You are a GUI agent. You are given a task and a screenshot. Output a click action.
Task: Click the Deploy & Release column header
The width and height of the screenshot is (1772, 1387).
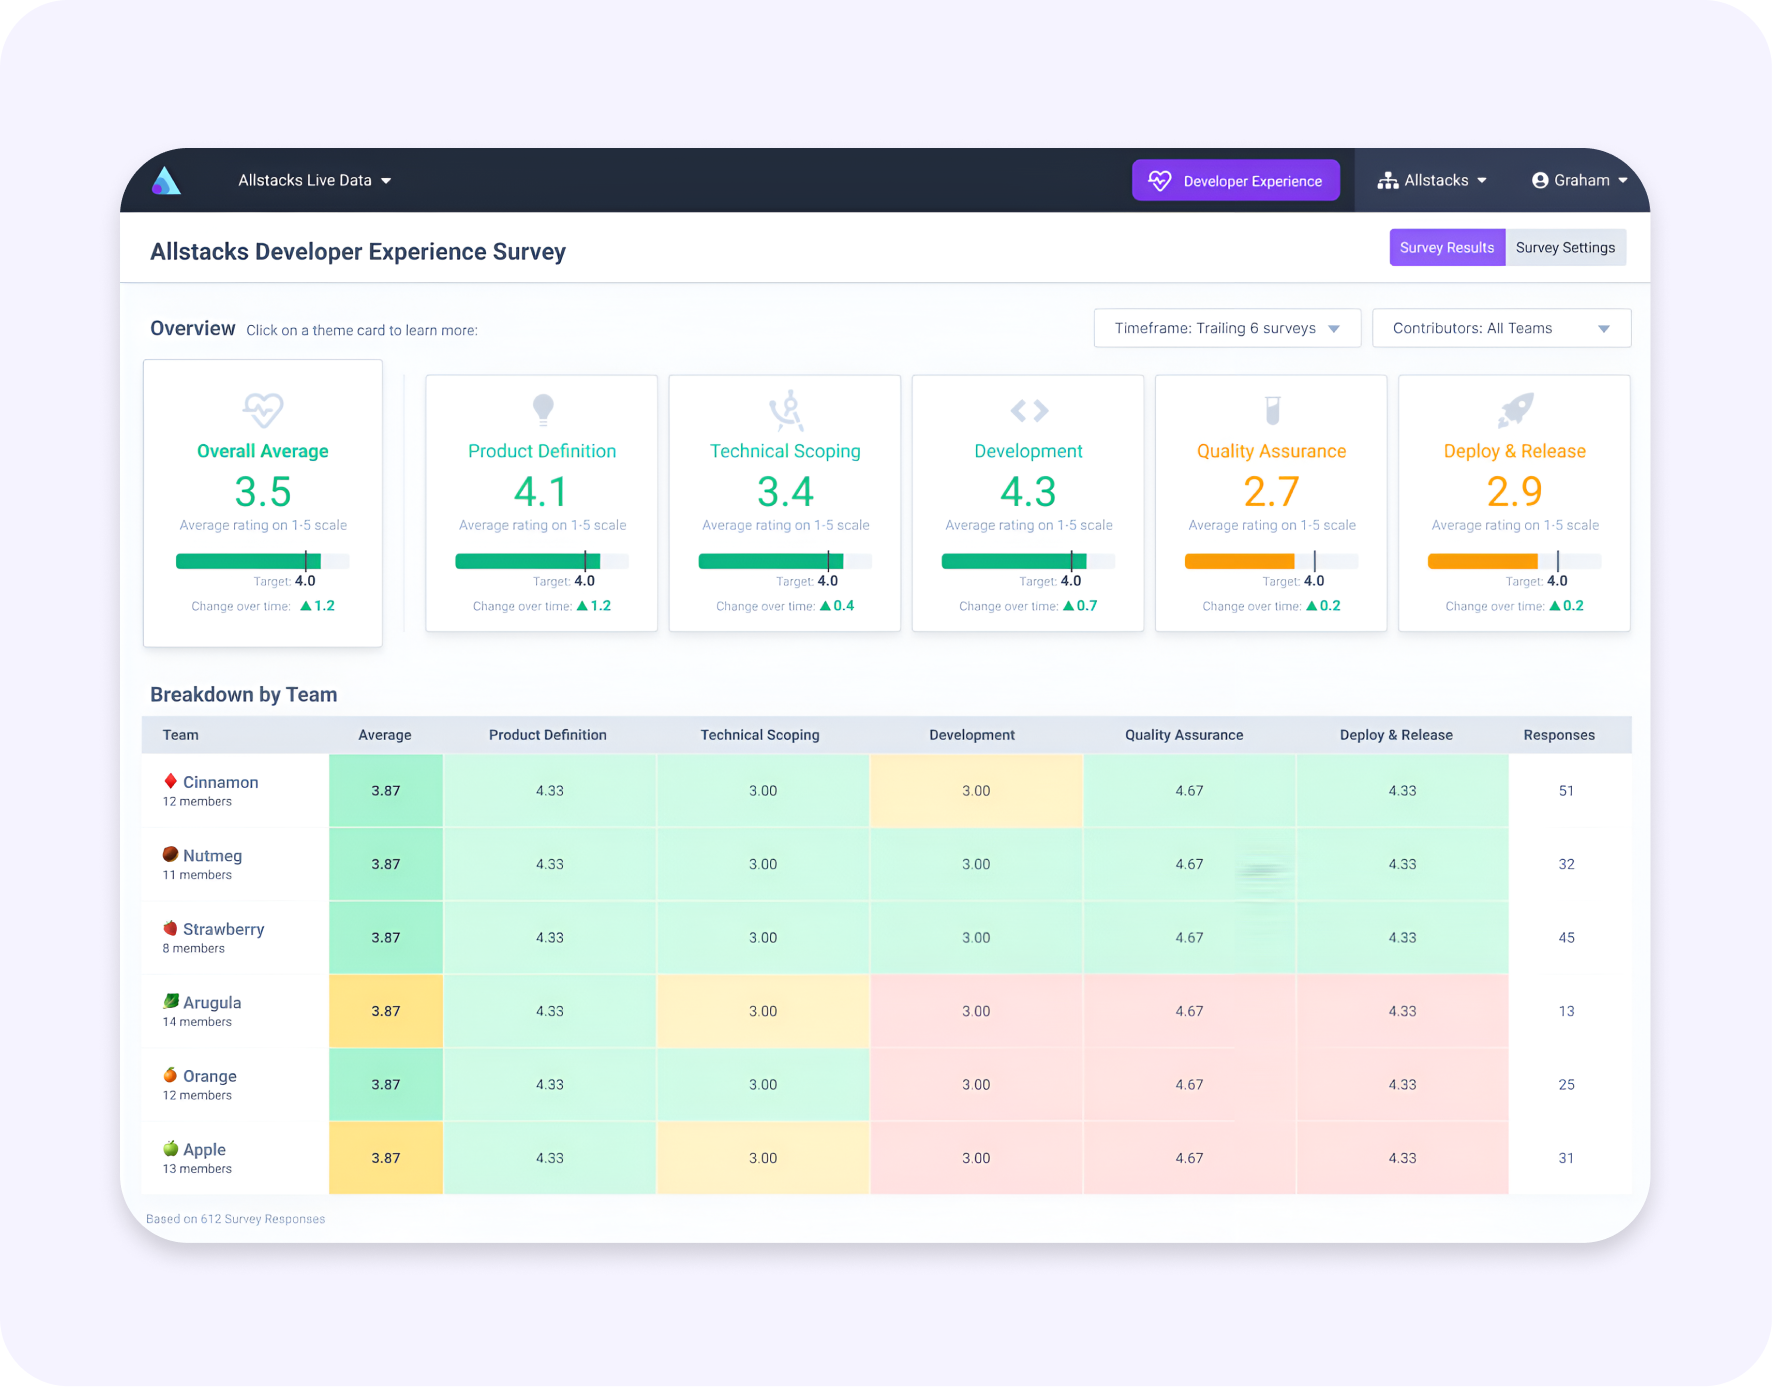pos(1396,735)
